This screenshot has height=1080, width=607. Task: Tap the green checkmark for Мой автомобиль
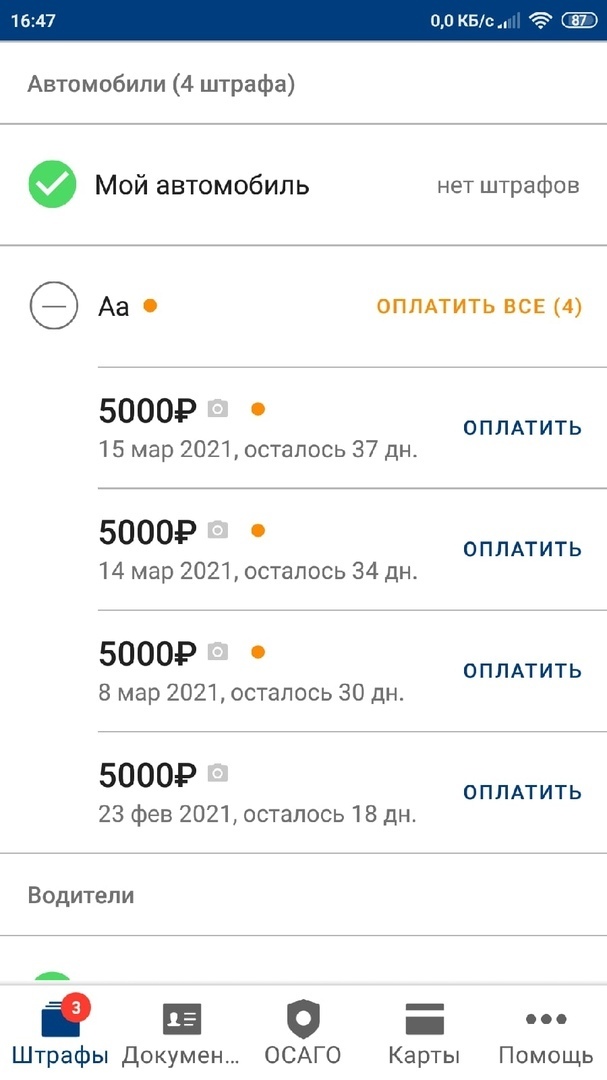[x=52, y=185]
